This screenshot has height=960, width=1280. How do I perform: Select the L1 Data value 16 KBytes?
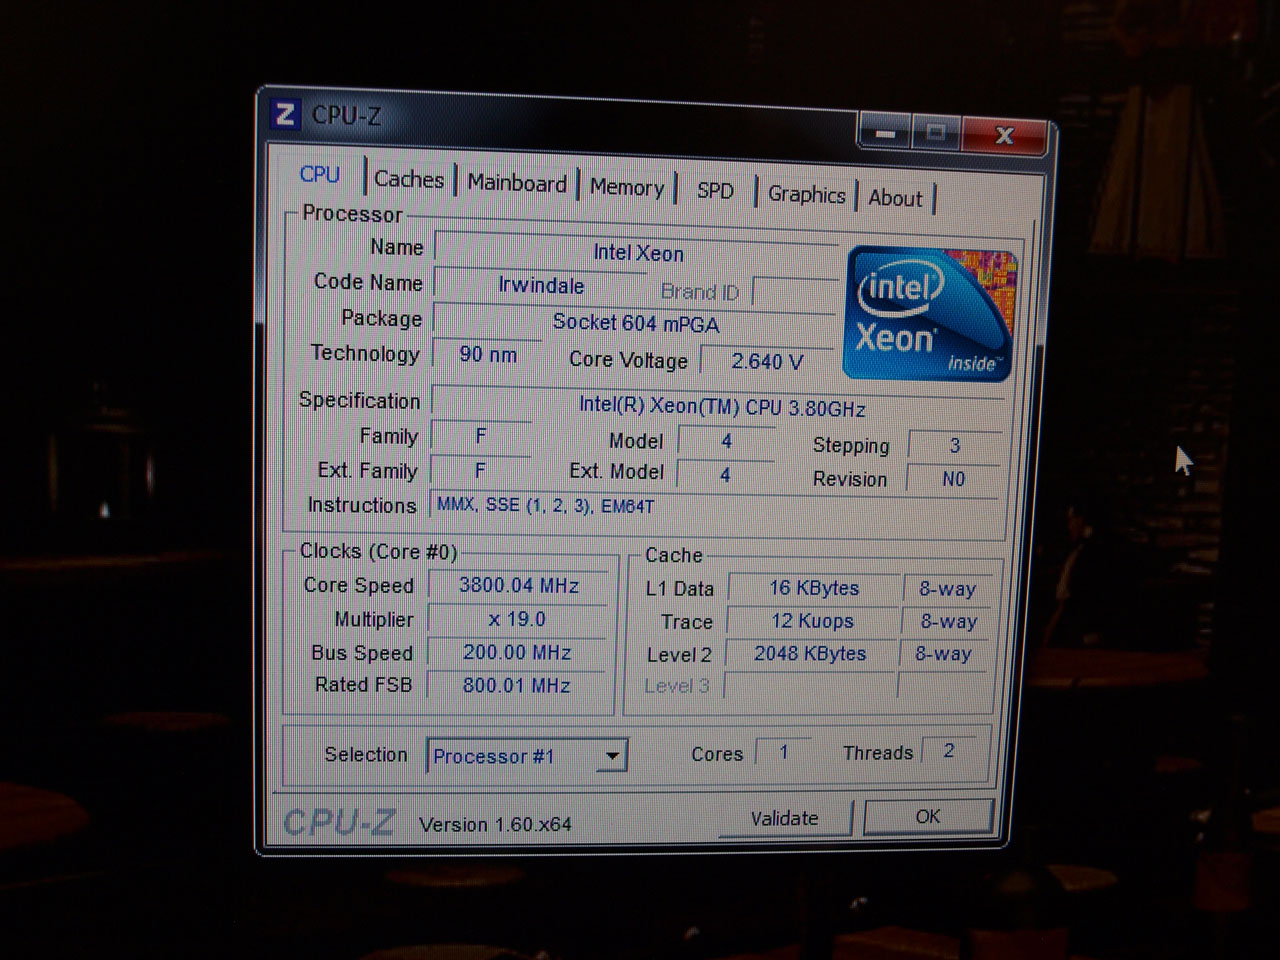click(815, 589)
